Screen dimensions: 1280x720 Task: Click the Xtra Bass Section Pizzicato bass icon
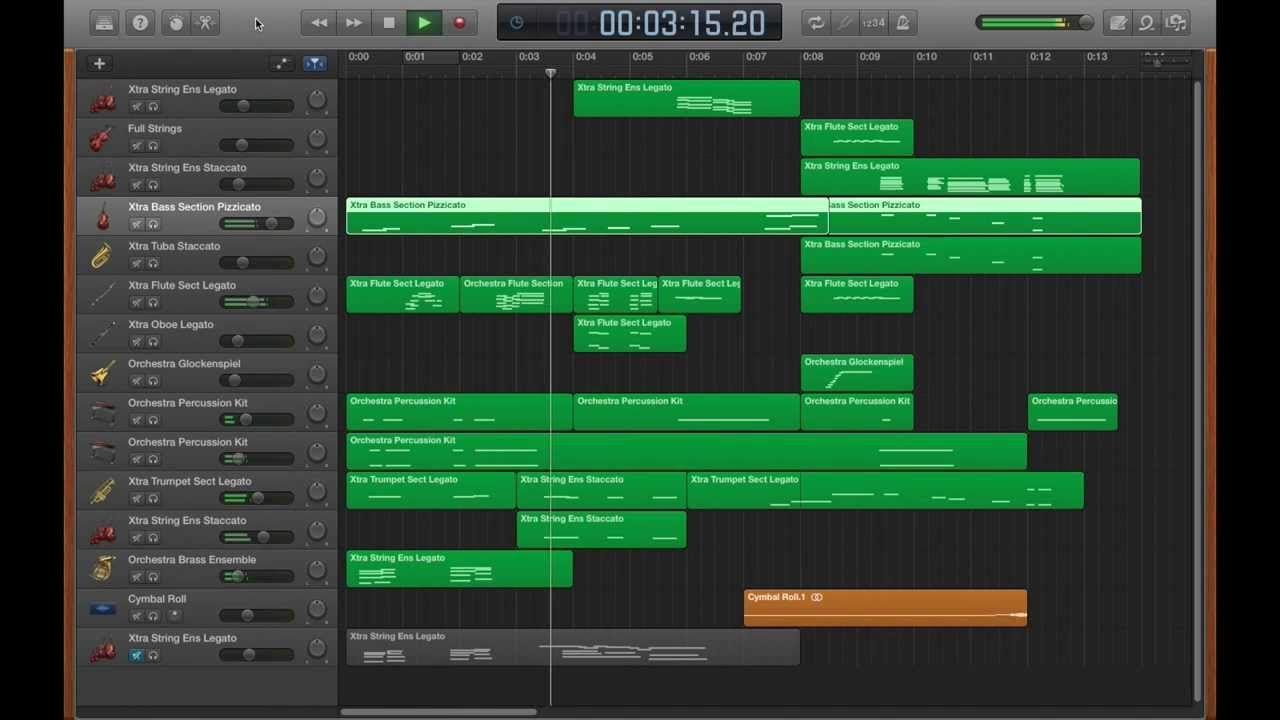102,216
